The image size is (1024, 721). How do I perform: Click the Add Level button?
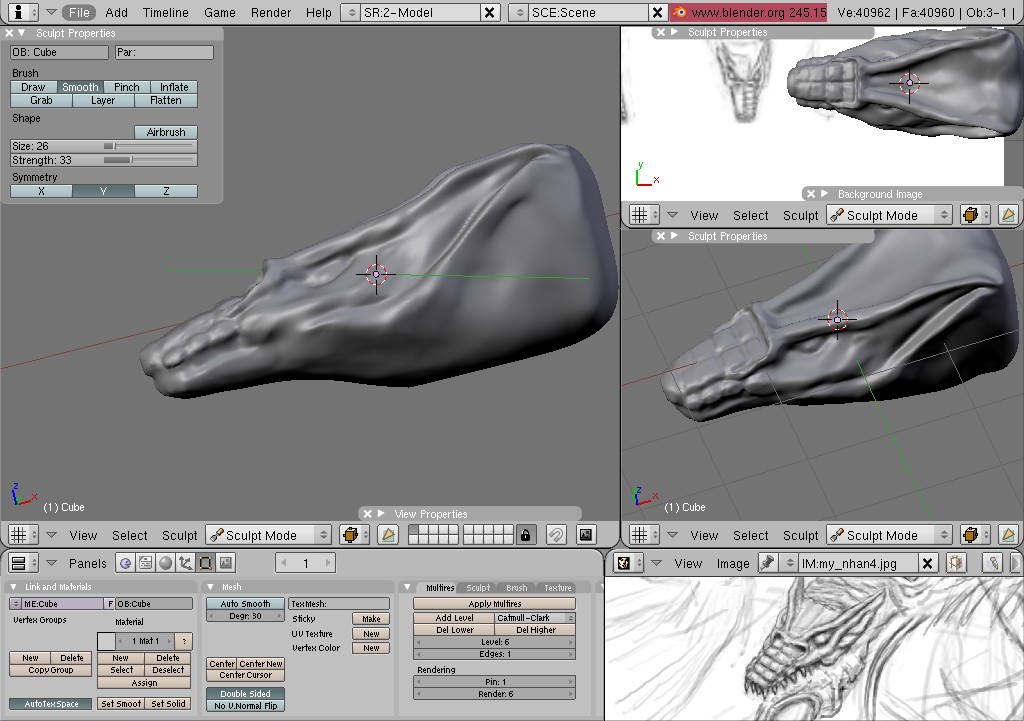[454, 617]
